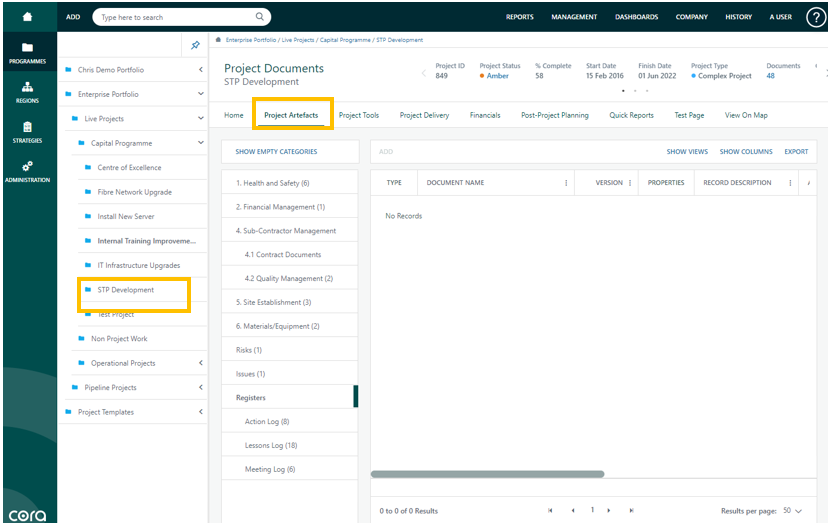Click the search input field

coord(177,17)
